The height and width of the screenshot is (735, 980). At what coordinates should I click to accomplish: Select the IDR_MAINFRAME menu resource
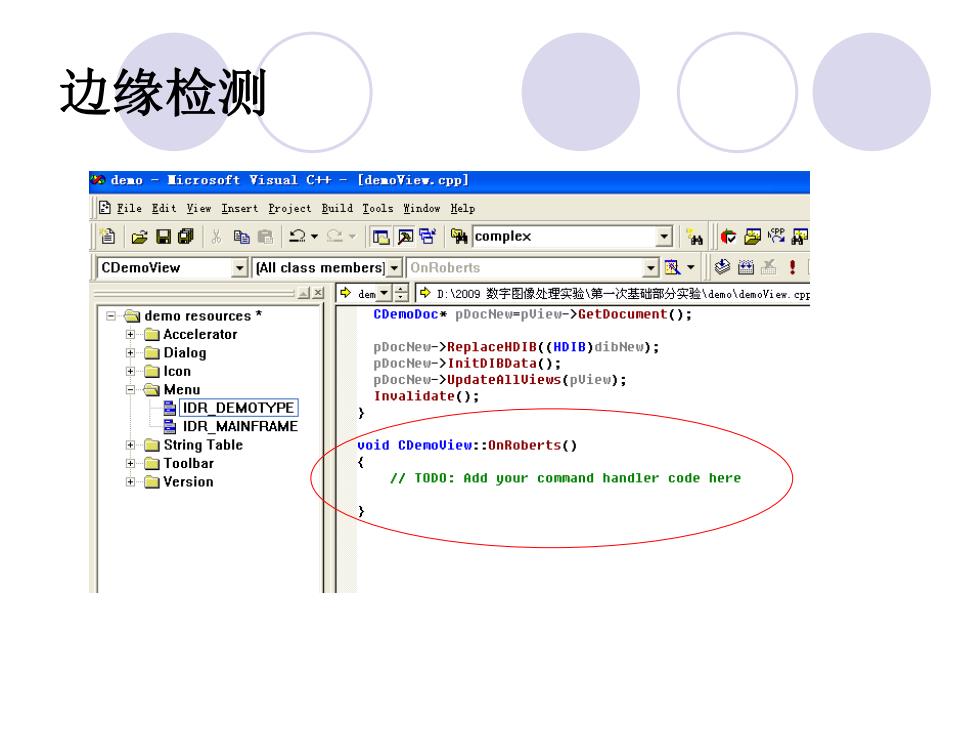tap(240, 426)
